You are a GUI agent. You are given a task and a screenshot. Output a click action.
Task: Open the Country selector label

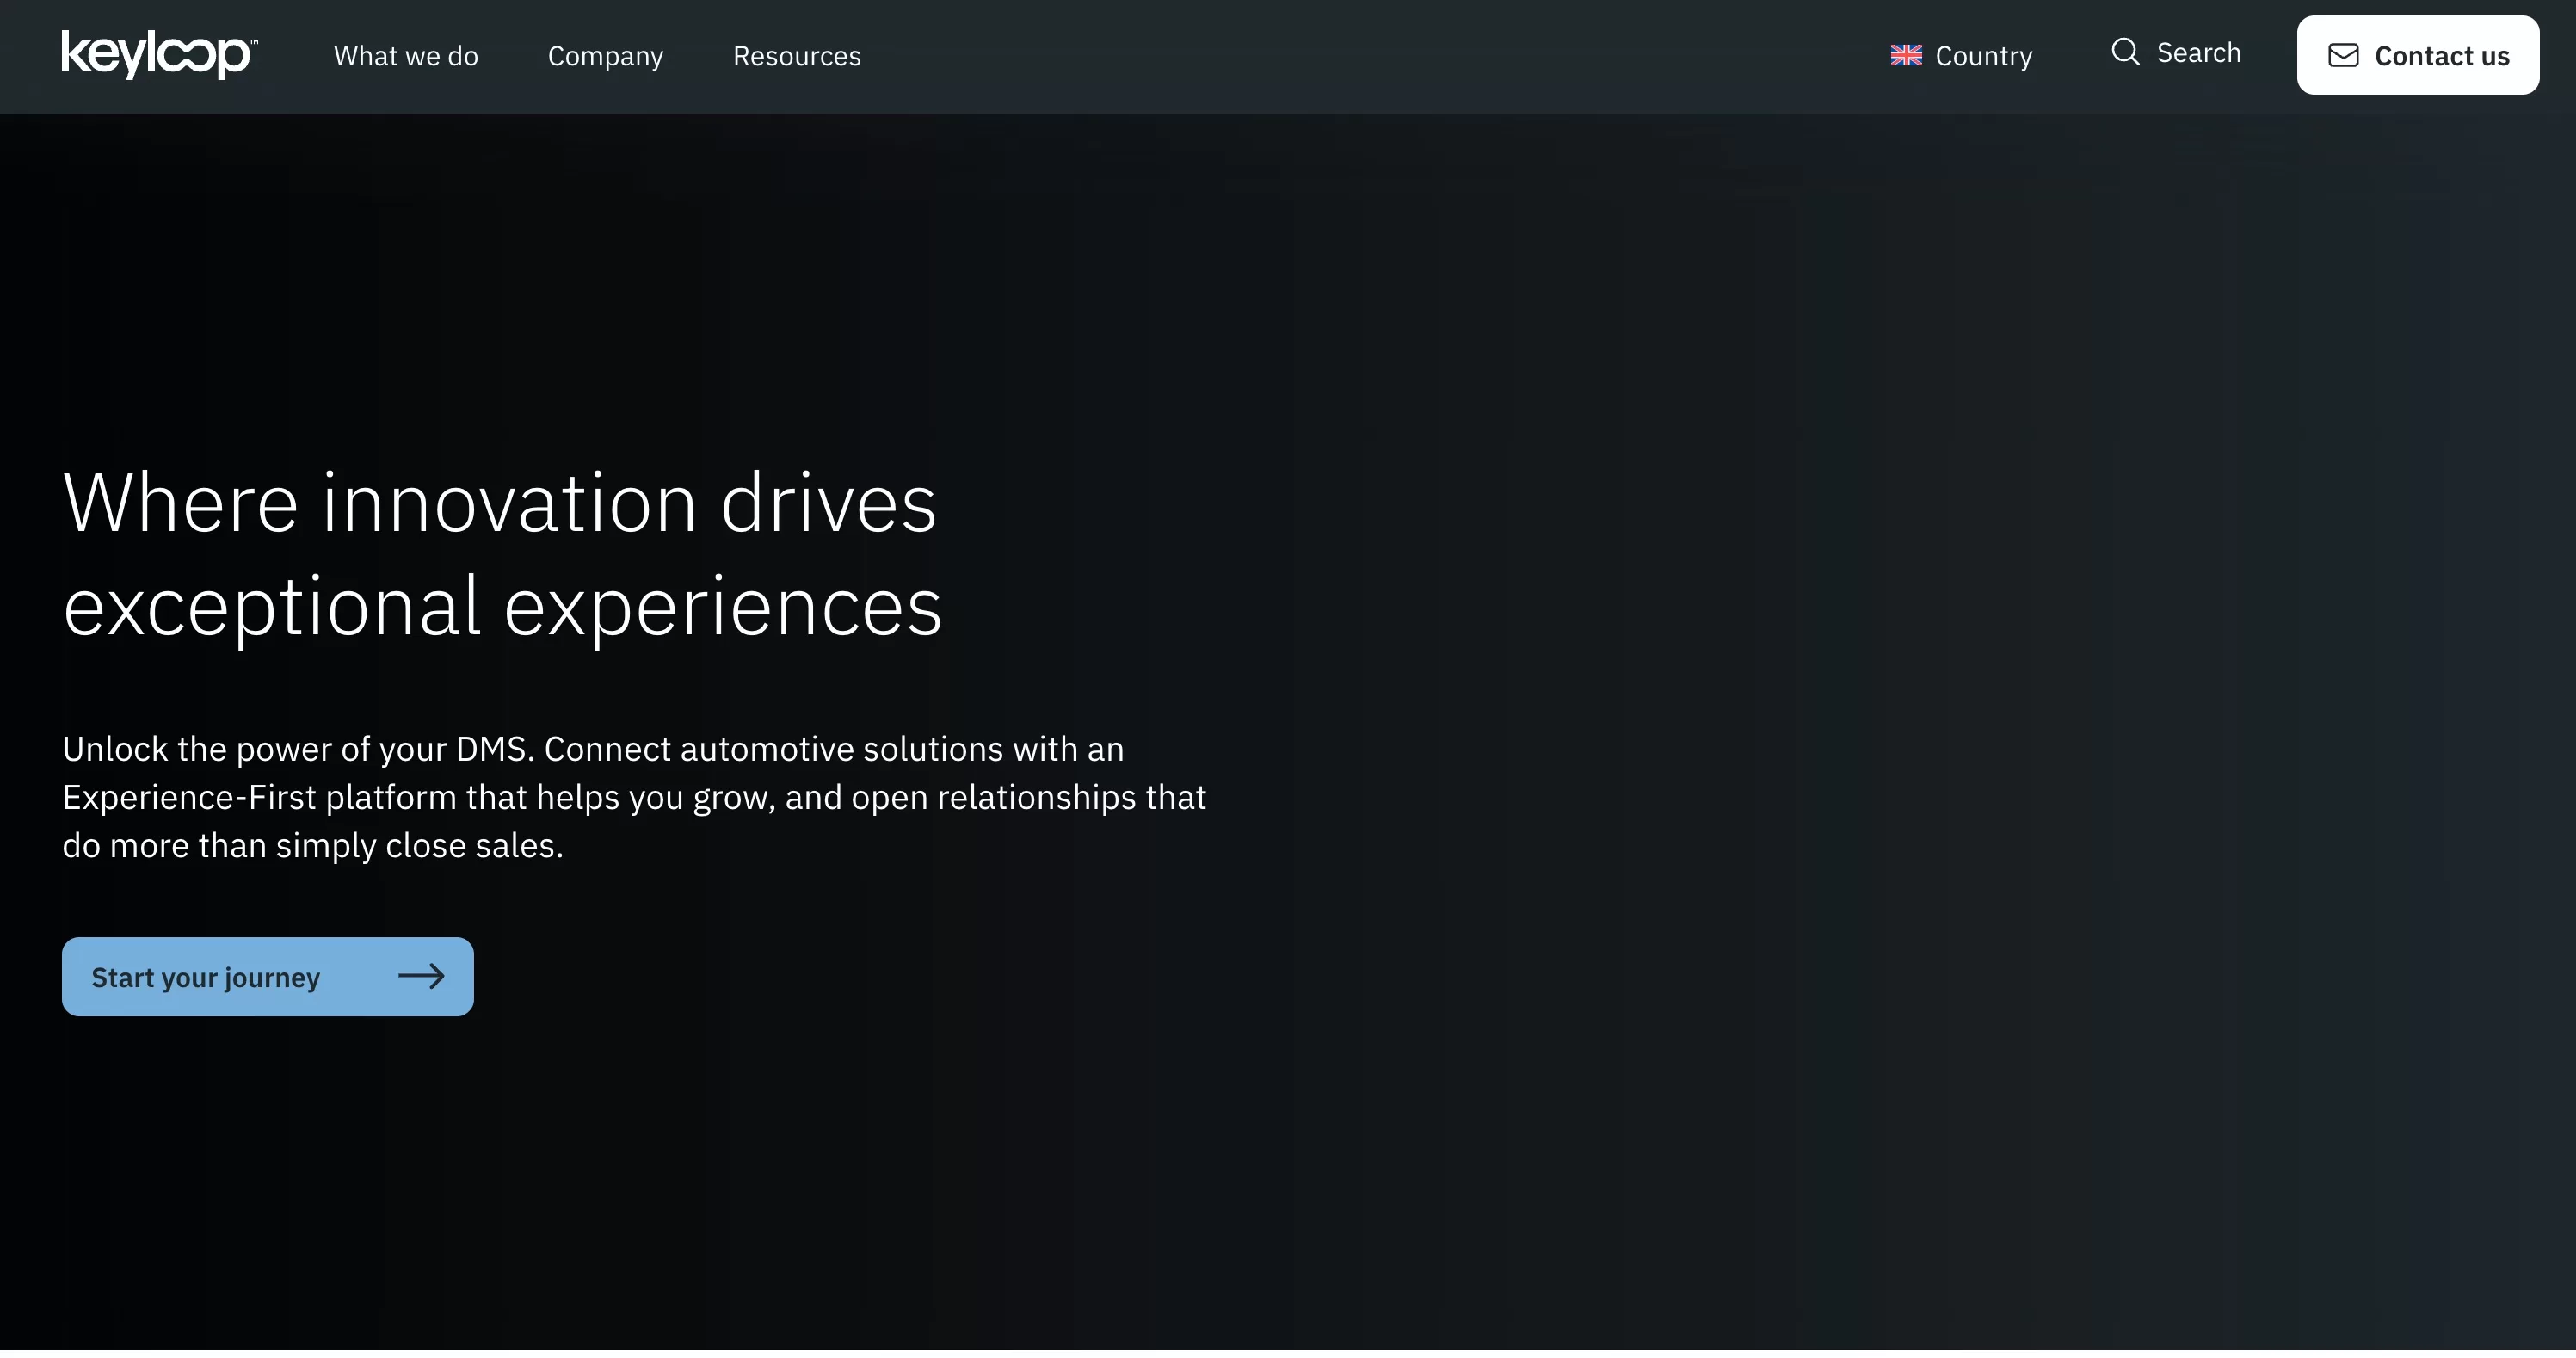point(1984,57)
